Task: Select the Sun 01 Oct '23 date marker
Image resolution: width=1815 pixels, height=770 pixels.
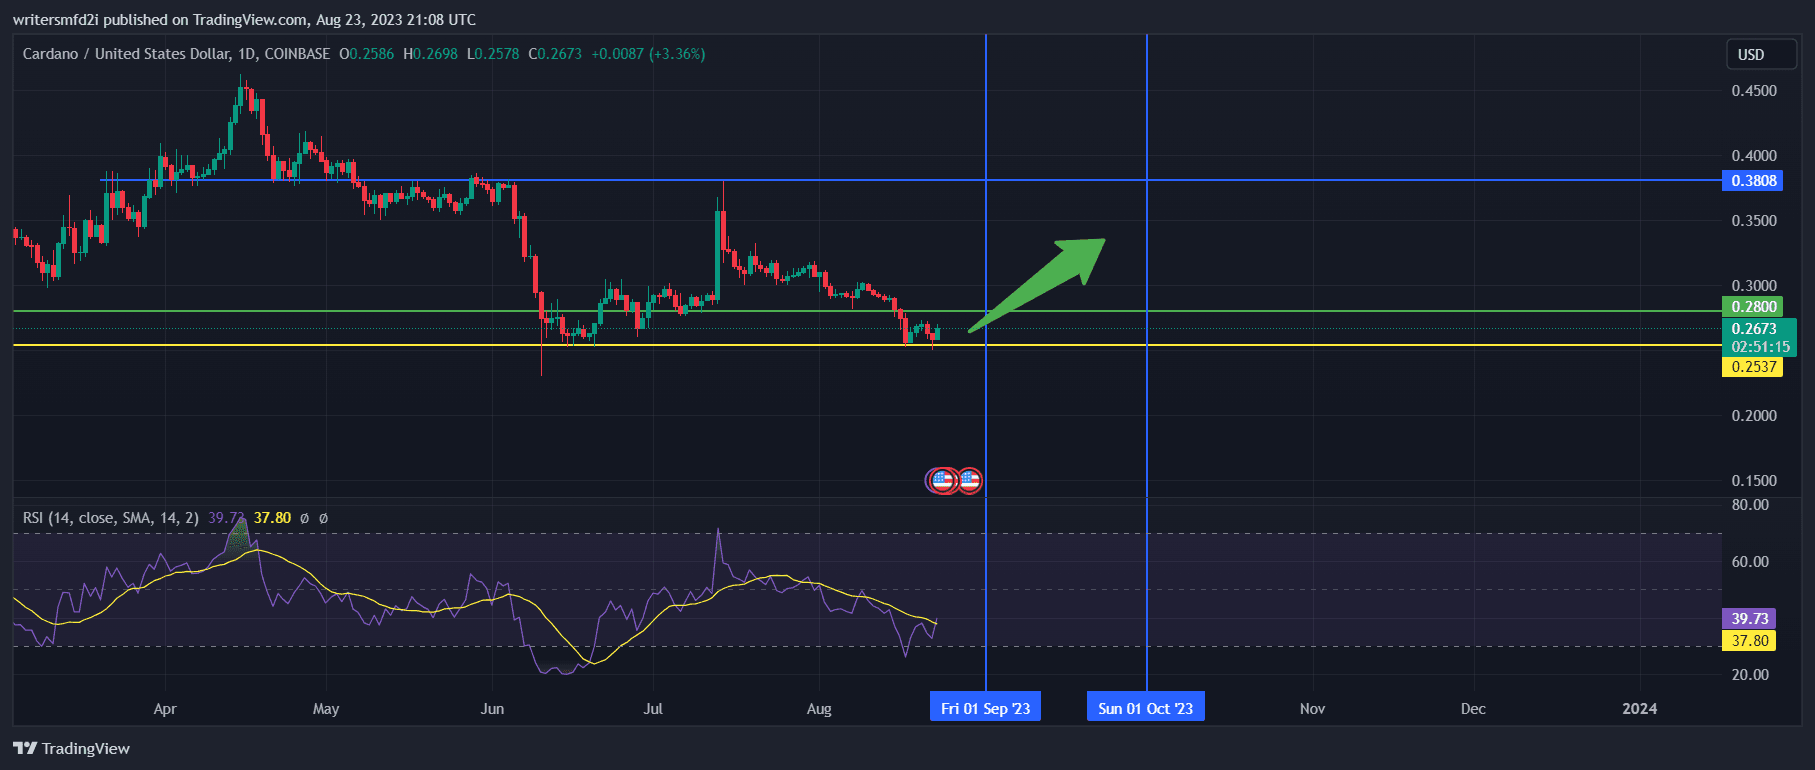Action: [1145, 708]
